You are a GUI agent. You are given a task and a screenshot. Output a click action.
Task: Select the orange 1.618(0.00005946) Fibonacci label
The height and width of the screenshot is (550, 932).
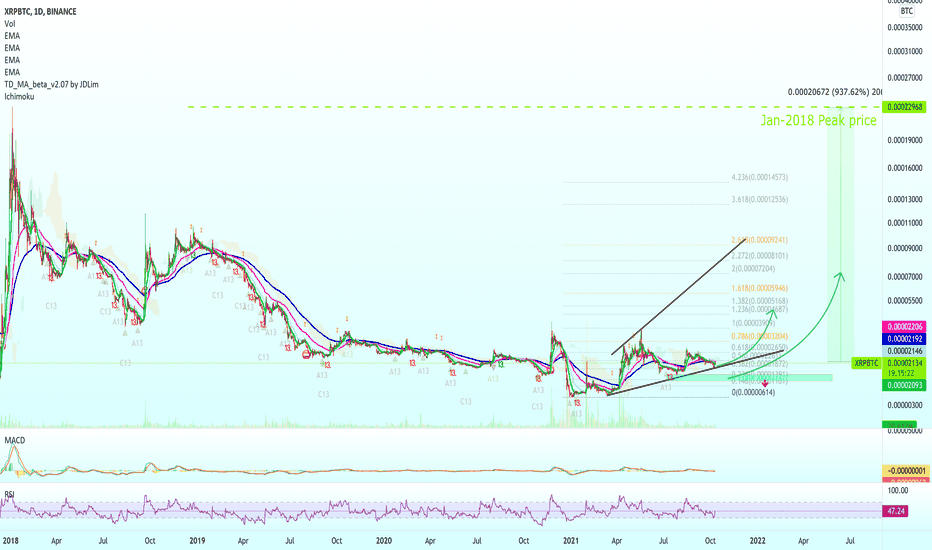point(760,288)
